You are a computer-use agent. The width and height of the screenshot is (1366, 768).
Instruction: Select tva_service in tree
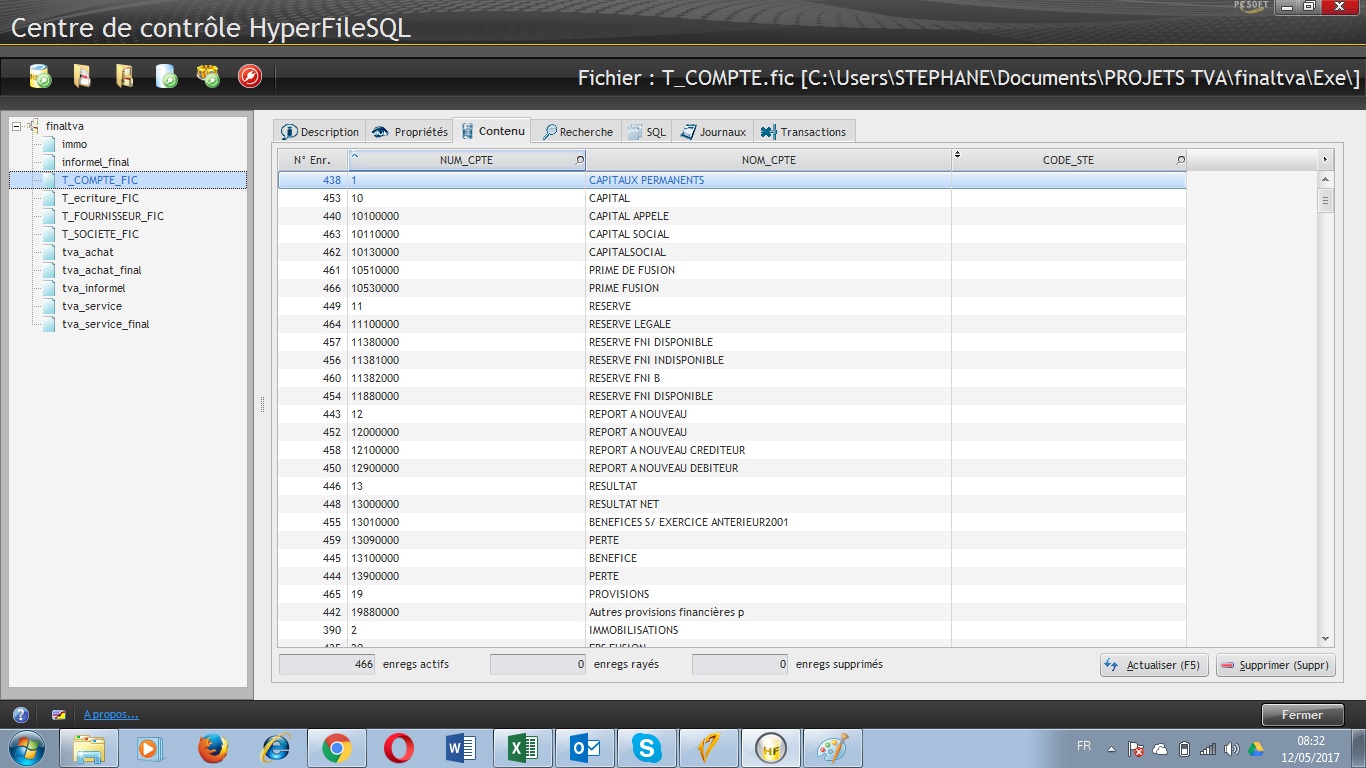click(91, 306)
